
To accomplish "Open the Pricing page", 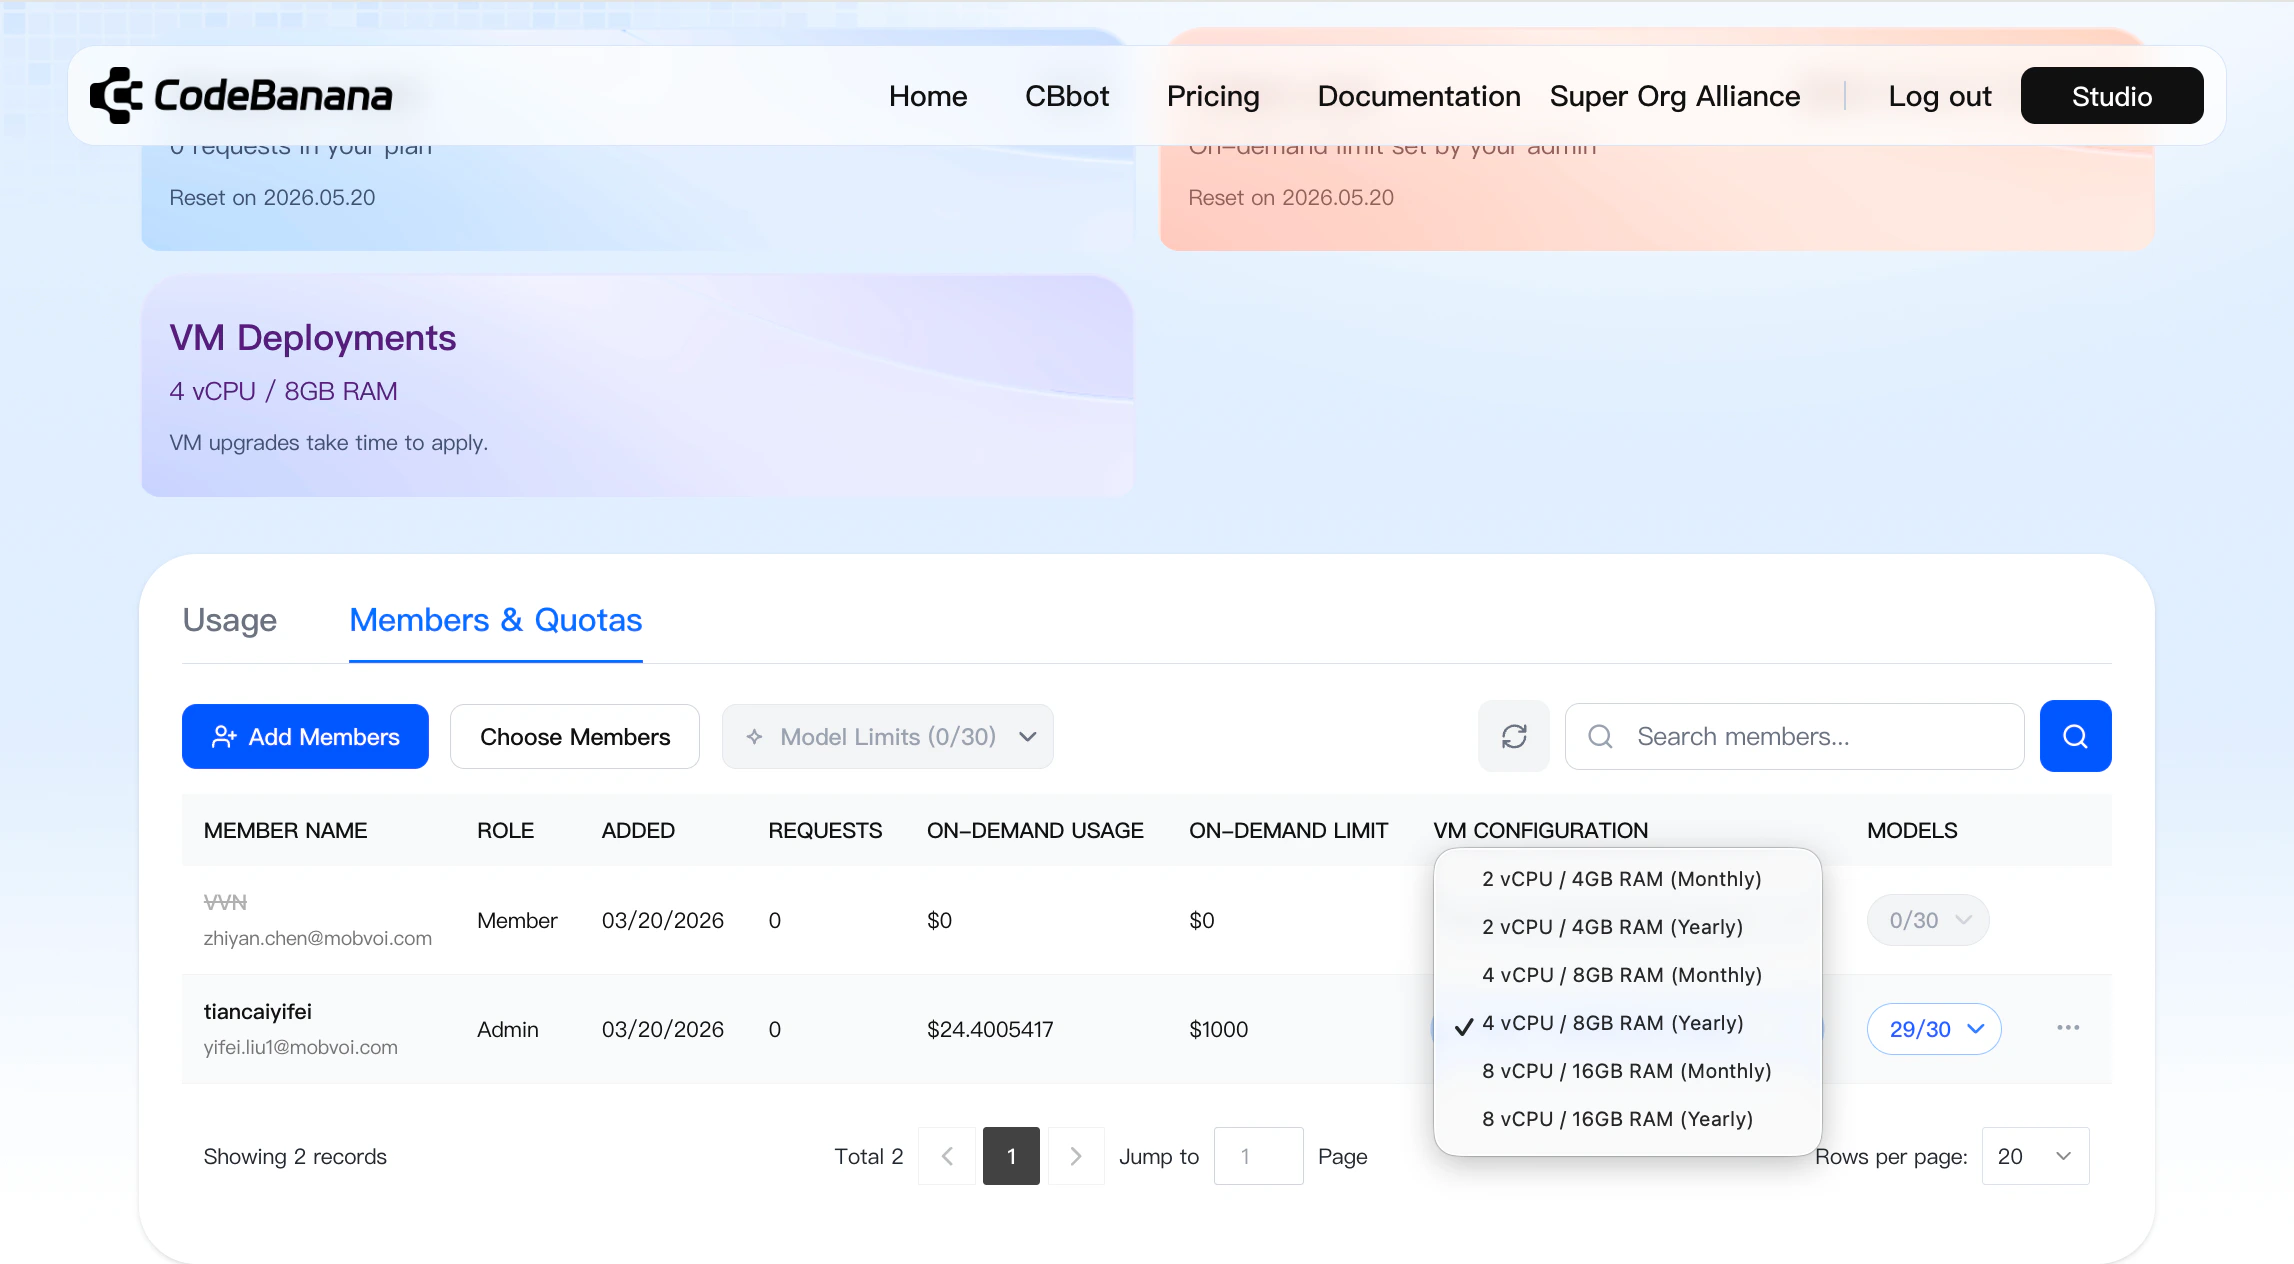I will (1213, 96).
